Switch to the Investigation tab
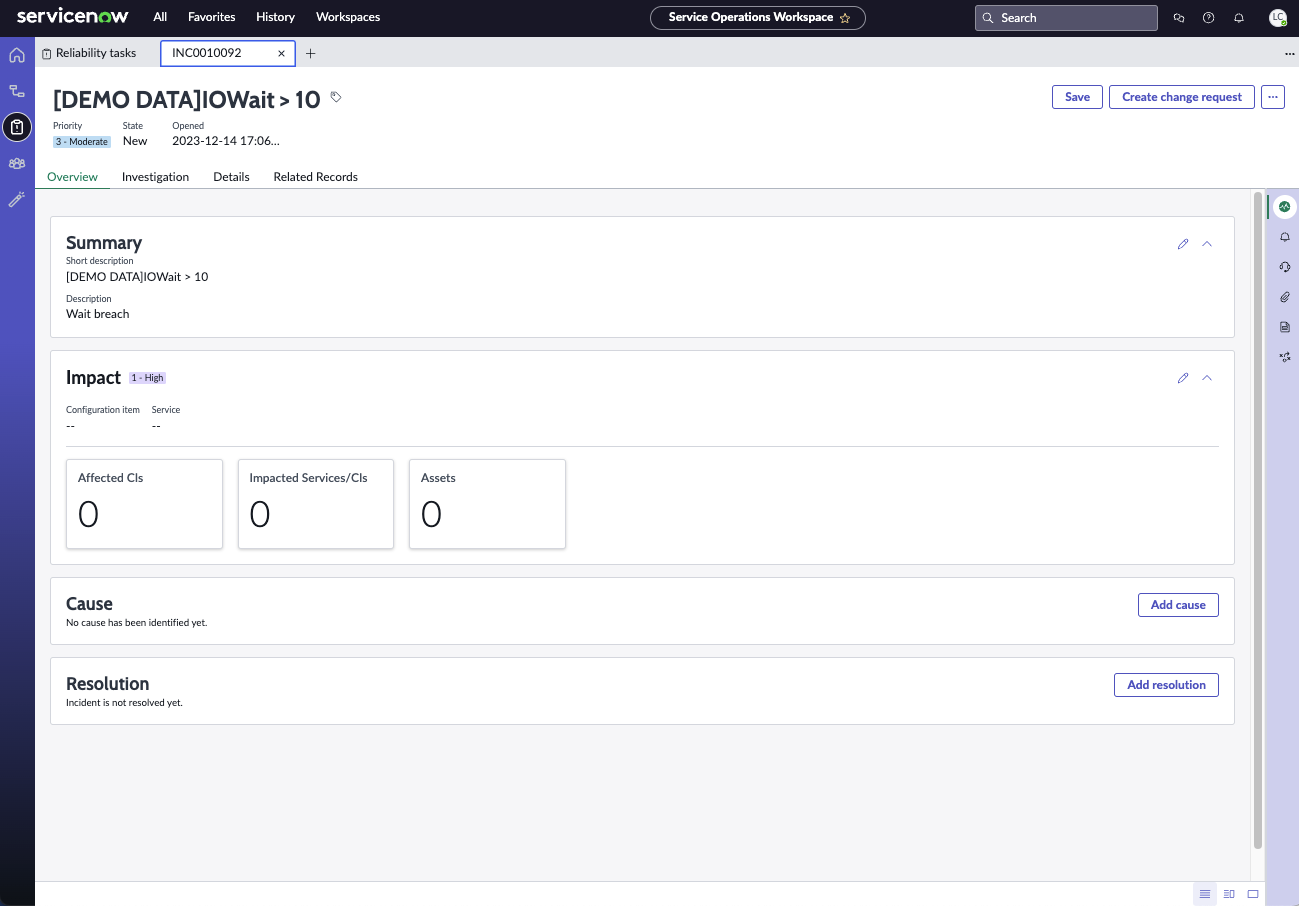 [x=155, y=177]
